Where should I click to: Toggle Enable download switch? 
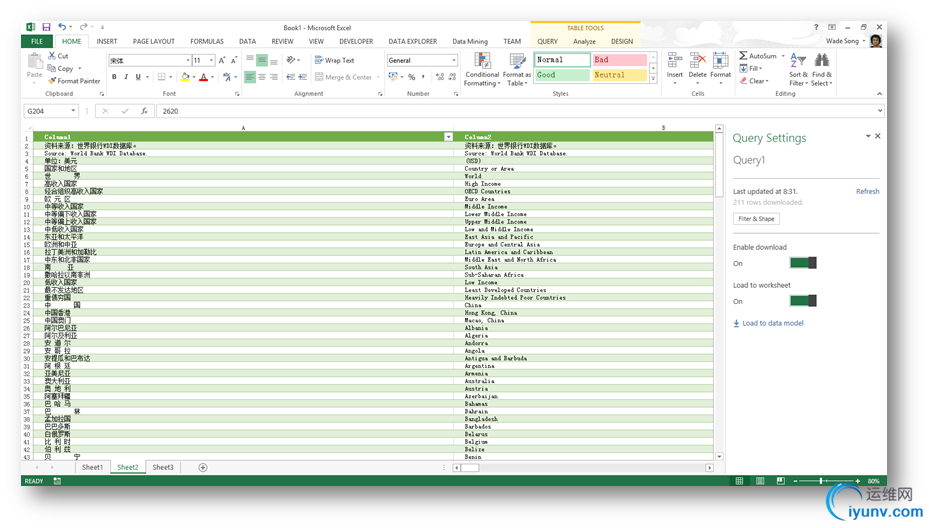point(803,263)
